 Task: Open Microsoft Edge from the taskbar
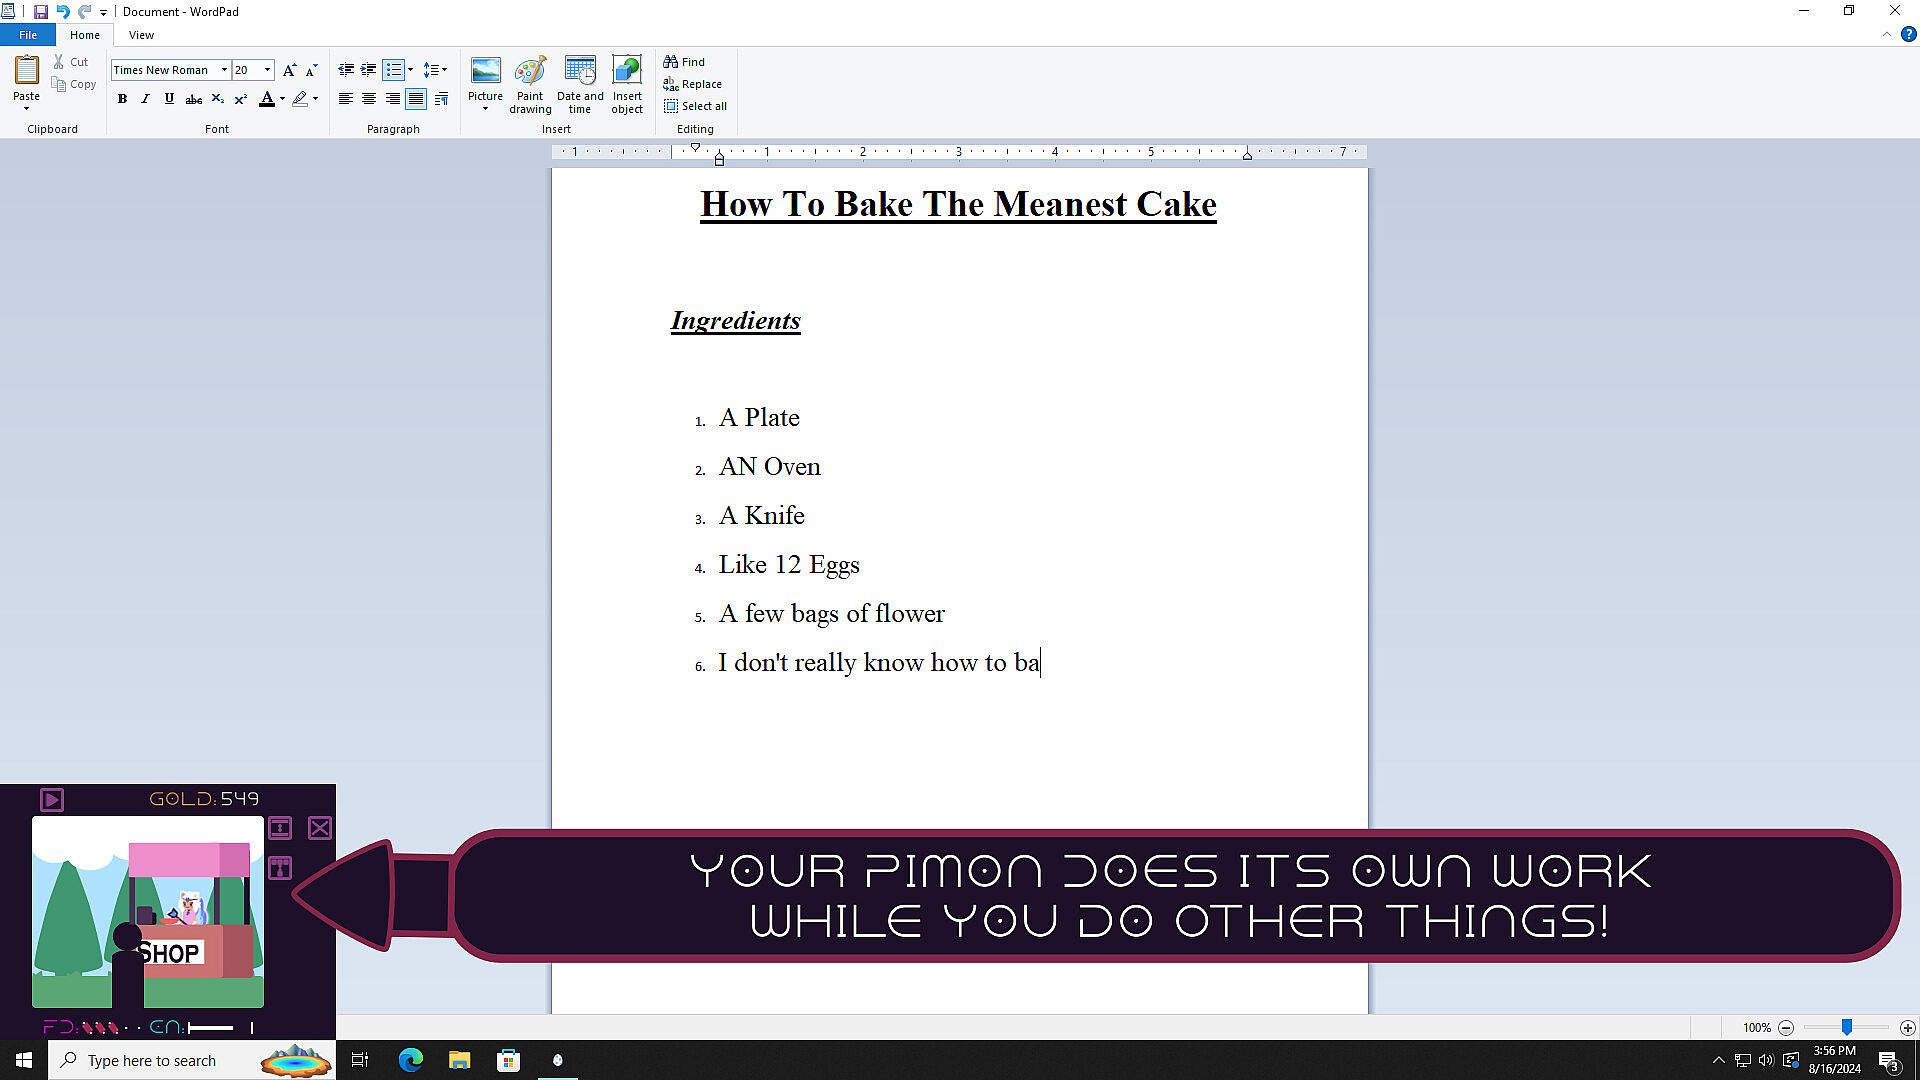(x=411, y=1060)
